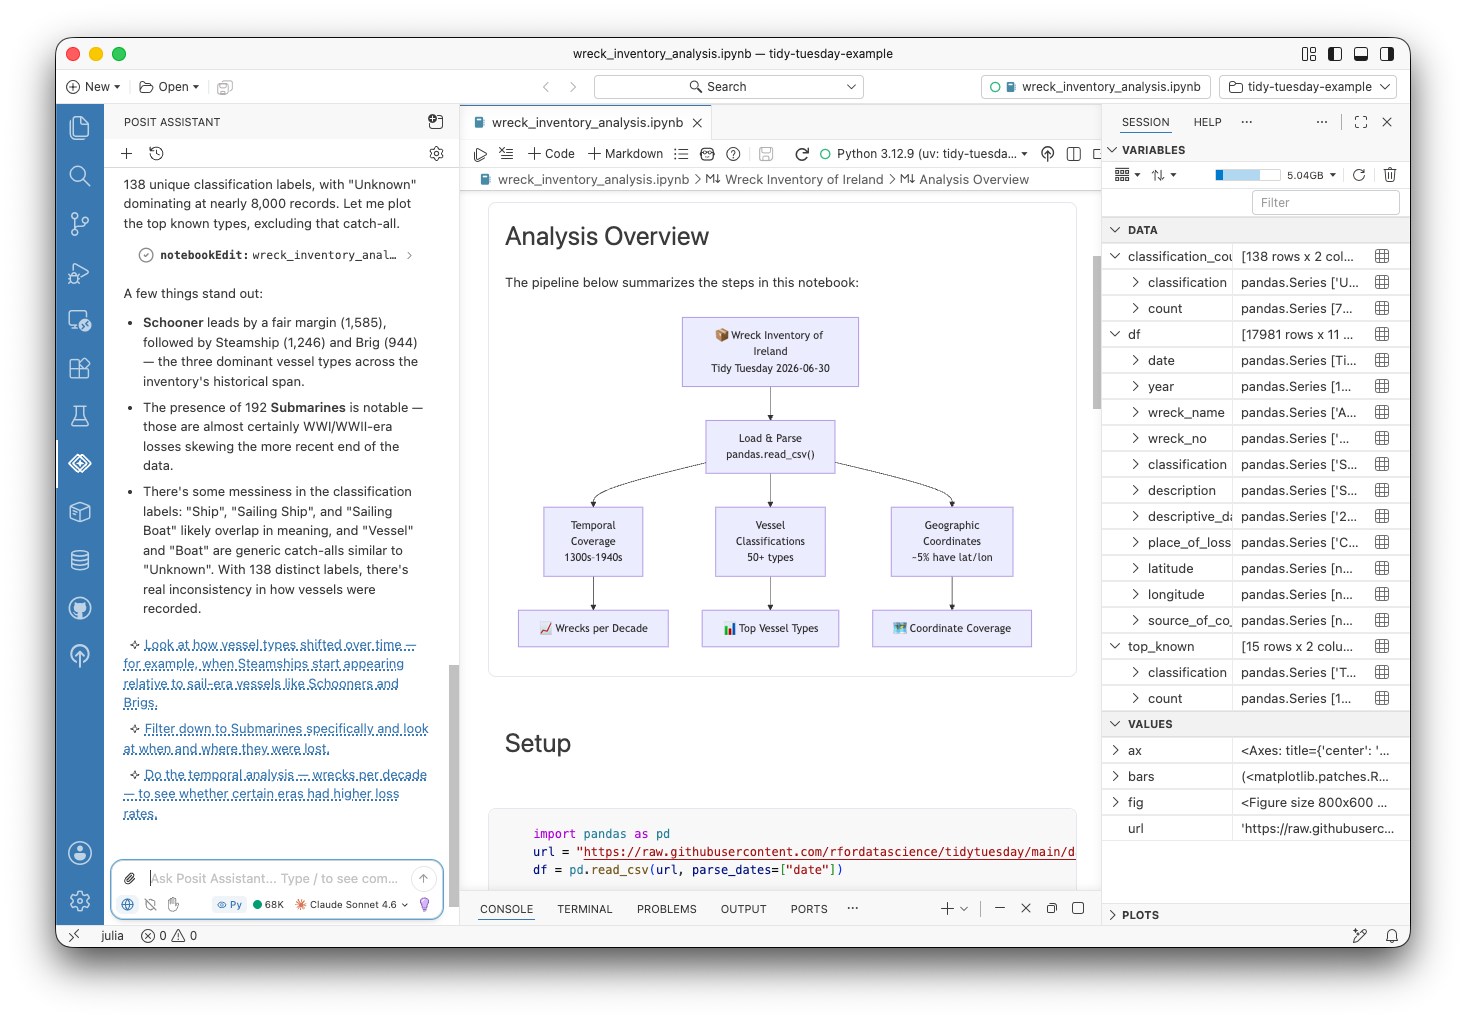Toggle the crossed-out shield icon in chat input
This screenshot has height=1021, width=1466.
tap(150, 904)
